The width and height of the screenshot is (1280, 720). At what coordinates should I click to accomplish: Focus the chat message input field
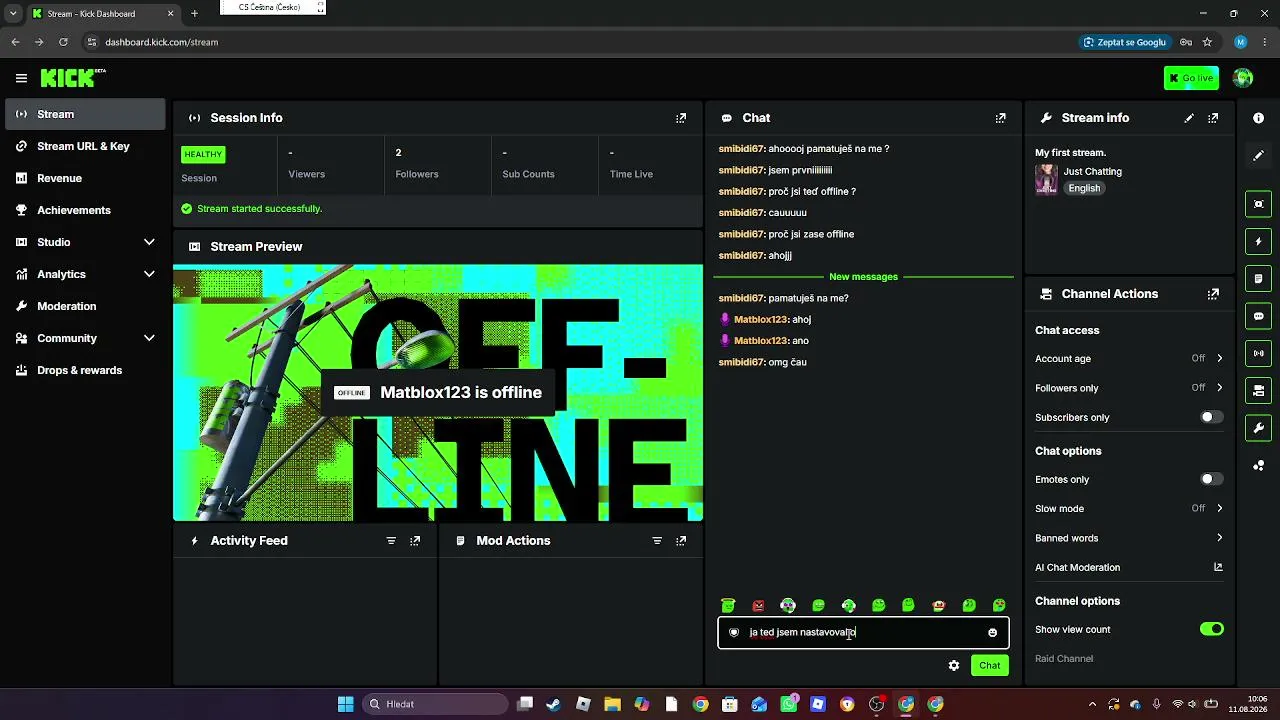(863, 633)
